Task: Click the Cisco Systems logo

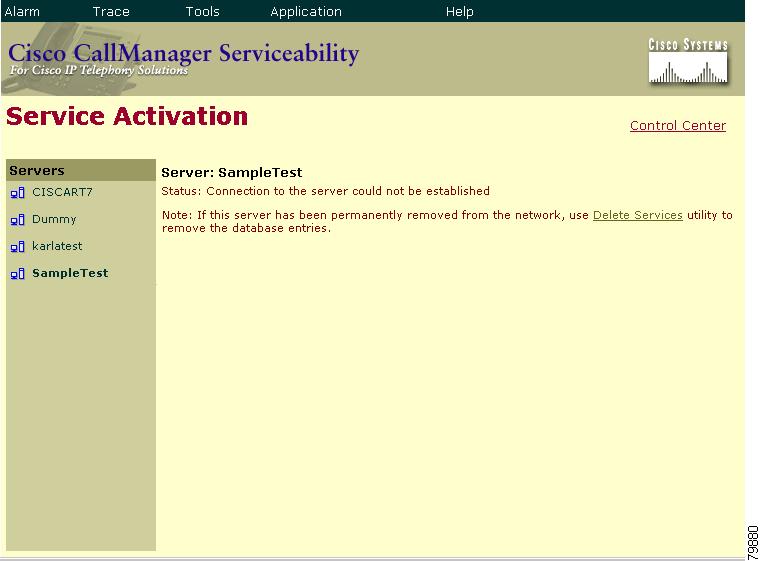Action: [688, 62]
